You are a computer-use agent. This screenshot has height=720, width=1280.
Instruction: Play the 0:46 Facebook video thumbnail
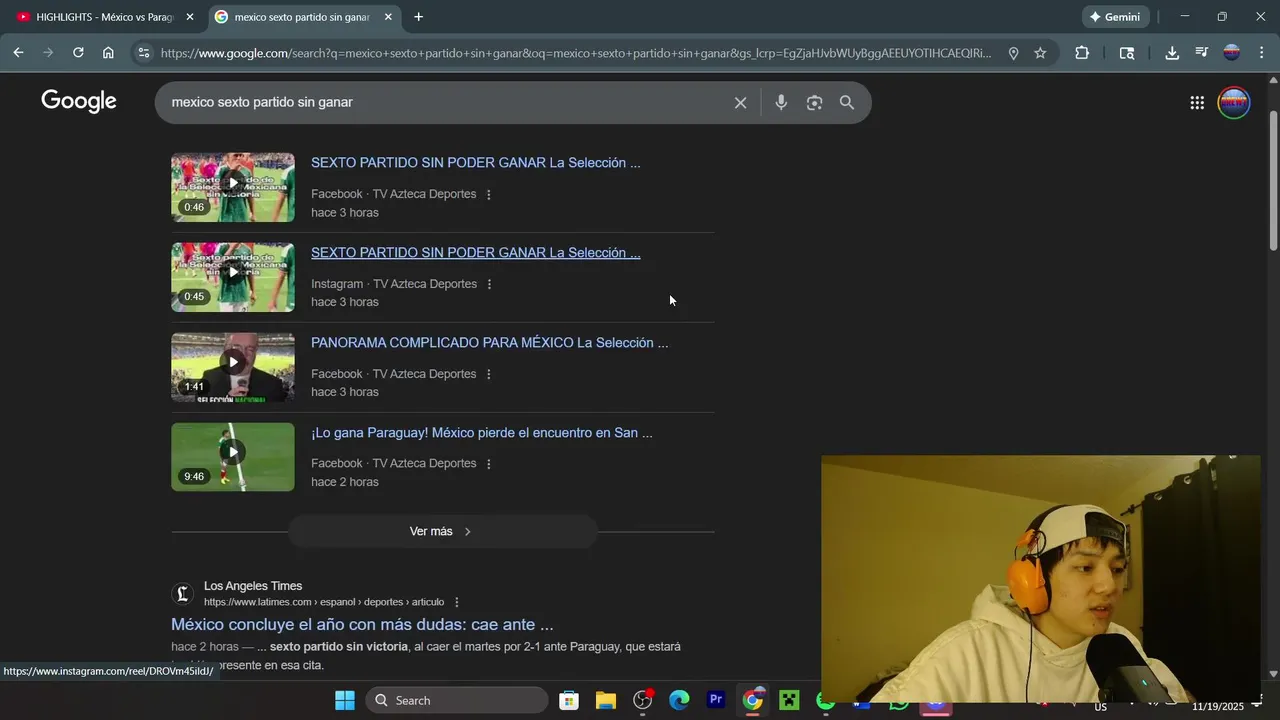[x=233, y=187]
